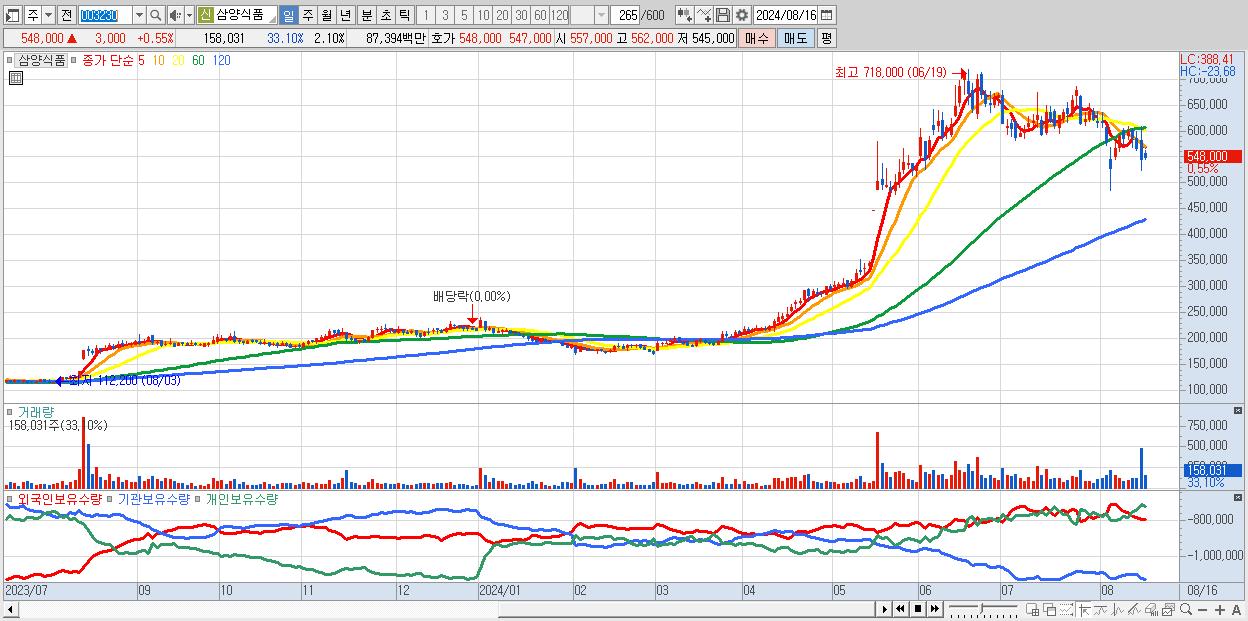Stop the chart replay
This screenshot has width=1248, height=621.
(918, 609)
